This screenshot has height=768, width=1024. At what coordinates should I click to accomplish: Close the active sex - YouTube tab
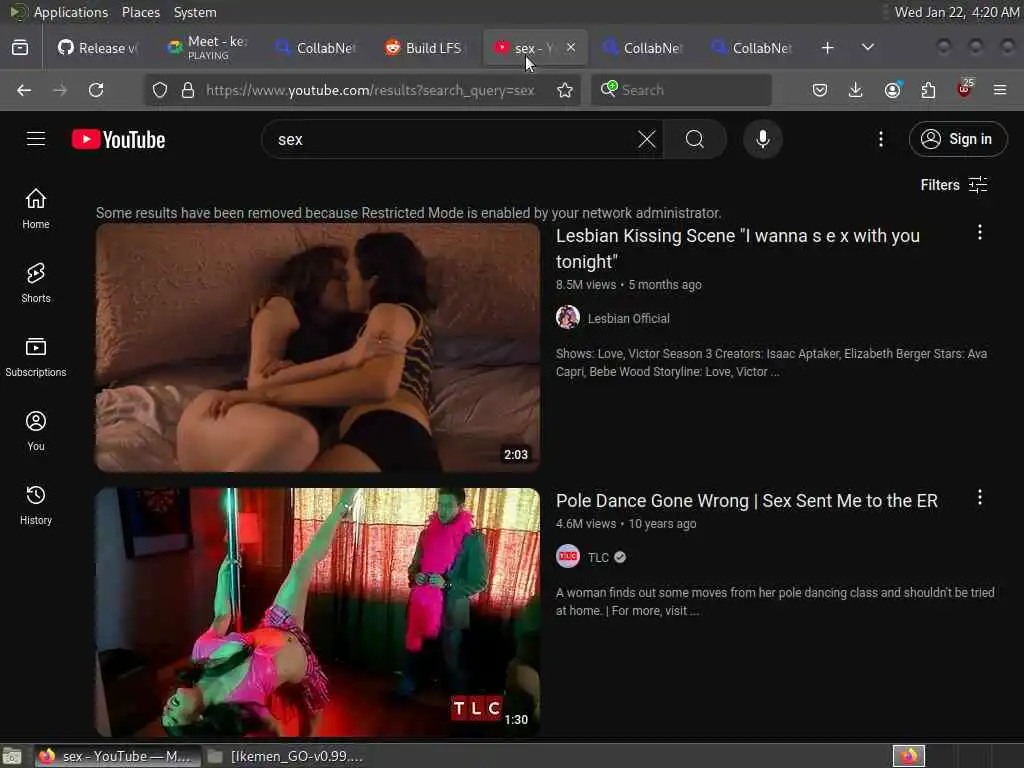[571, 47]
